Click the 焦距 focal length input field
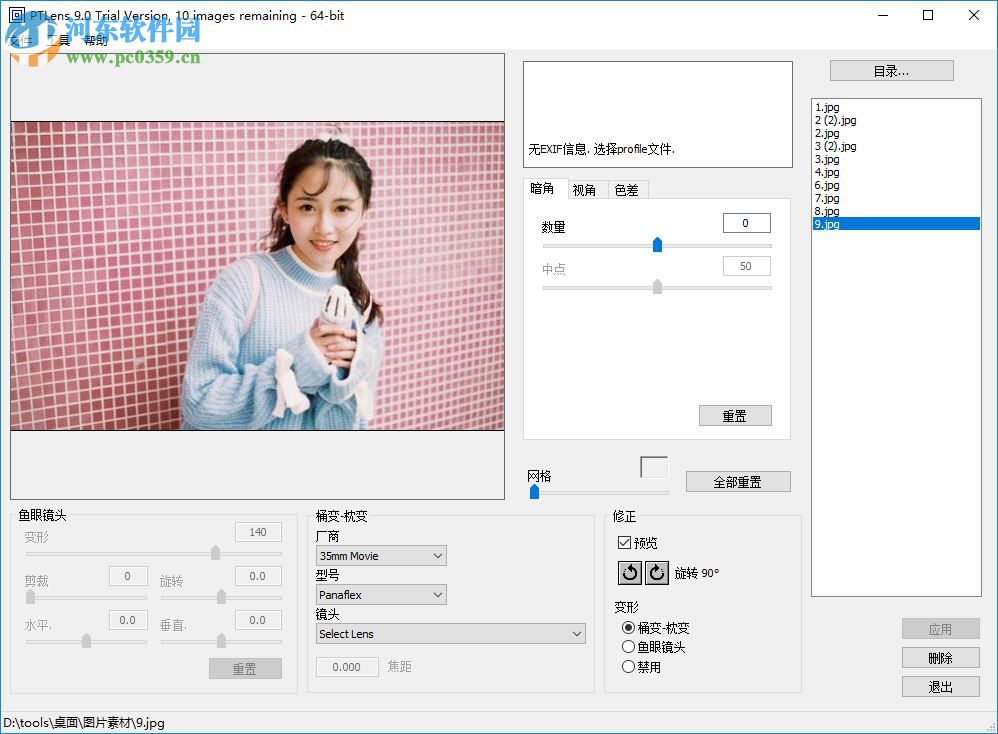Viewport: 998px width, 734px height. pos(347,666)
